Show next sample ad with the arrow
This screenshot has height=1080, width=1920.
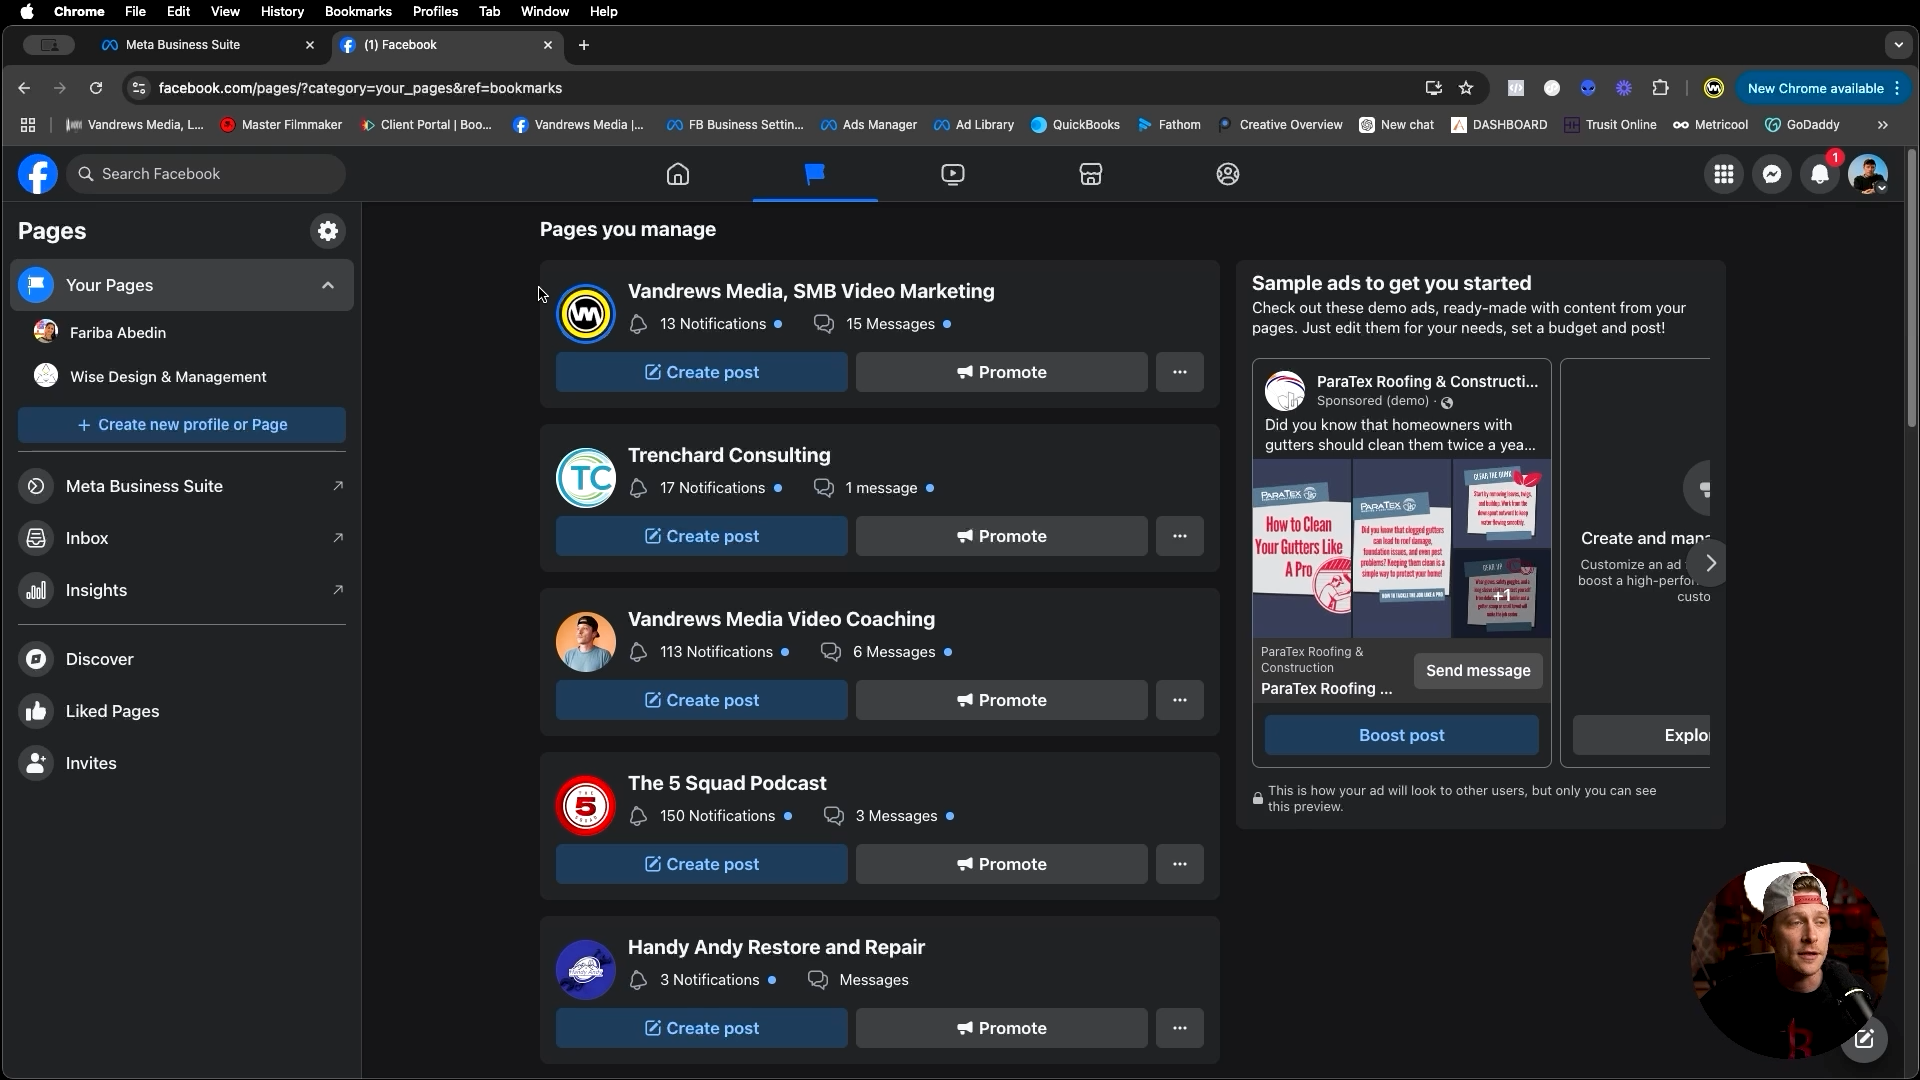pos(1710,563)
